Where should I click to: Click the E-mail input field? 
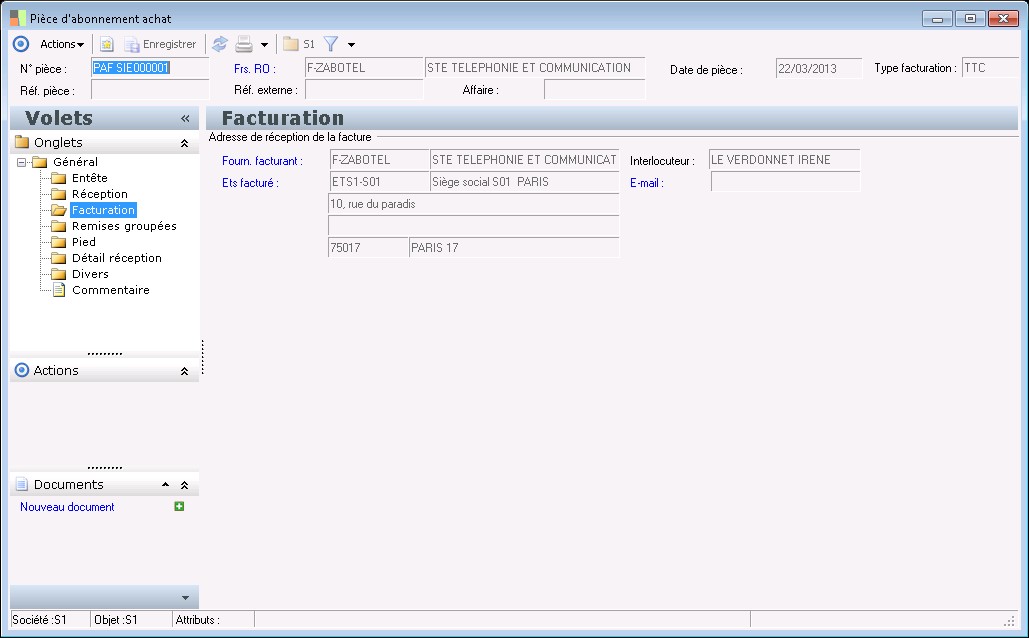786,182
